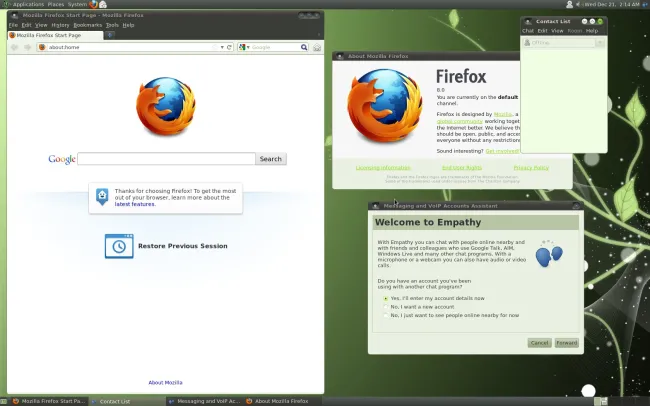This screenshot has height=406, width=650.
Task: Click the menu logo left of Applications
Action: pos(6,4)
